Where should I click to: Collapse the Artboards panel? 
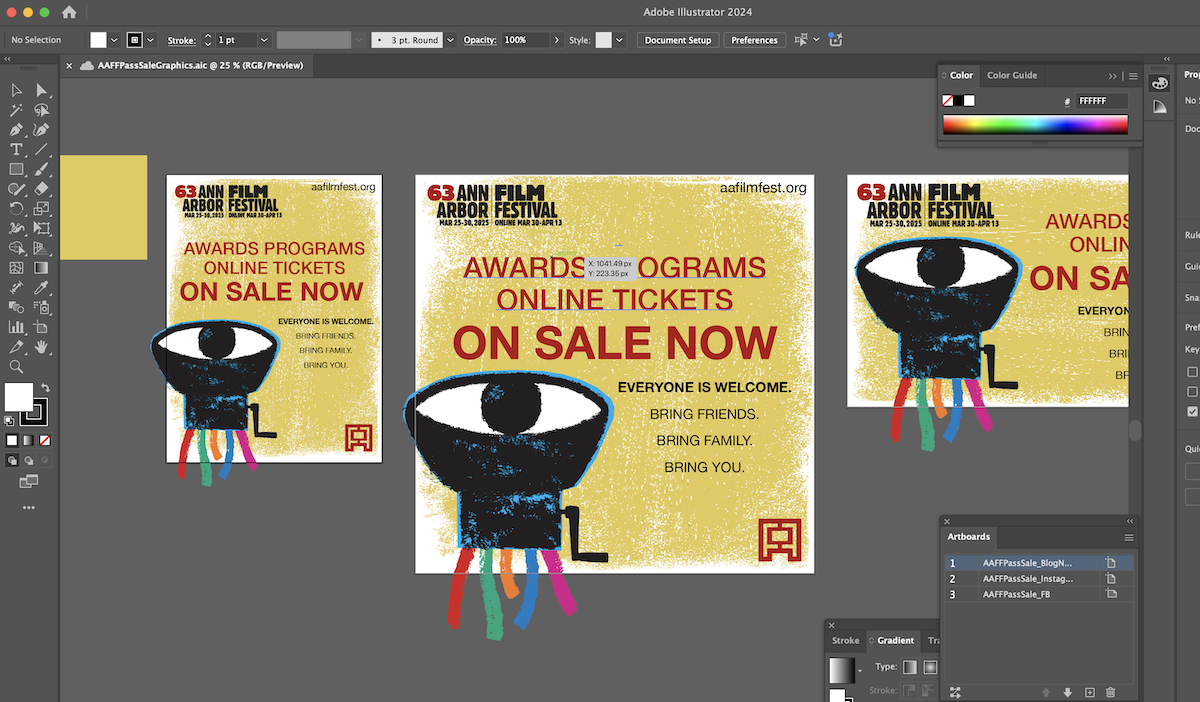click(1130, 521)
